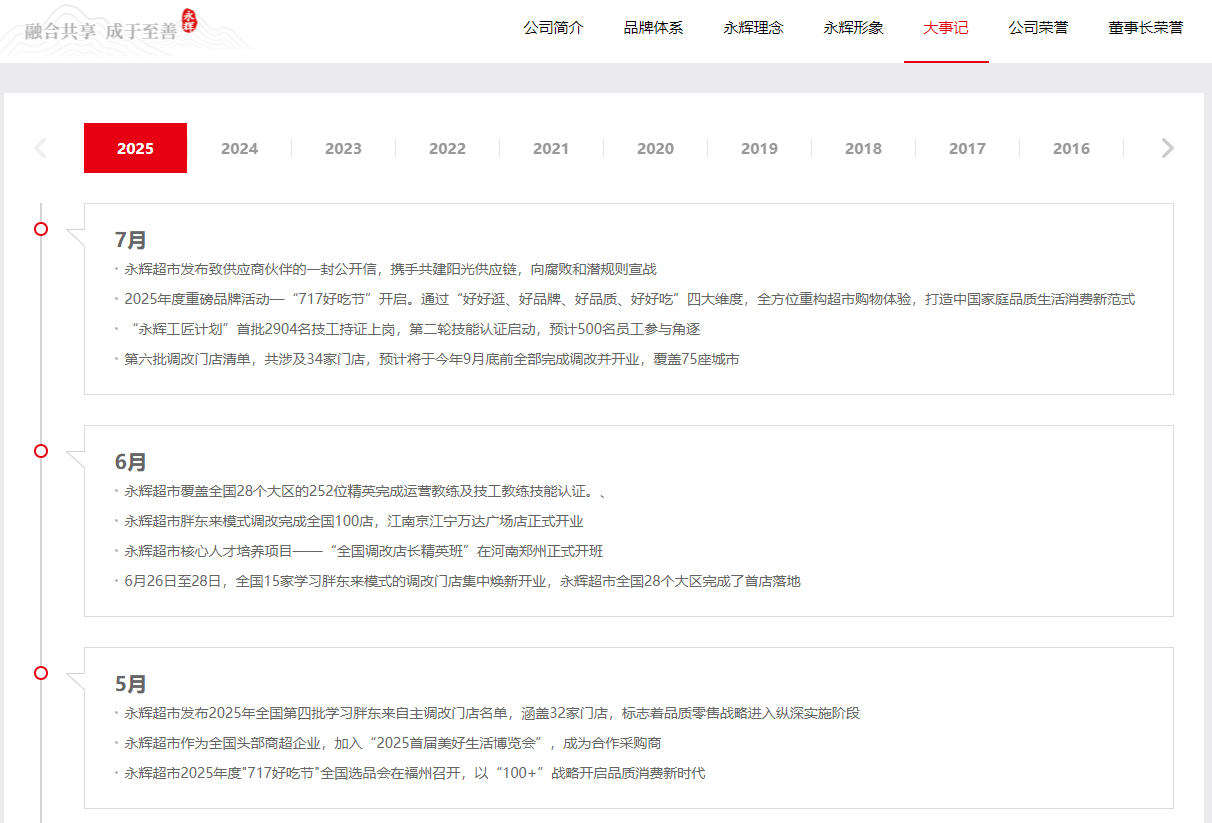This screenshot has height=823, width=1212.
Task: Click the 第六批调改门店清单 entry
Action: coord(432,359)
